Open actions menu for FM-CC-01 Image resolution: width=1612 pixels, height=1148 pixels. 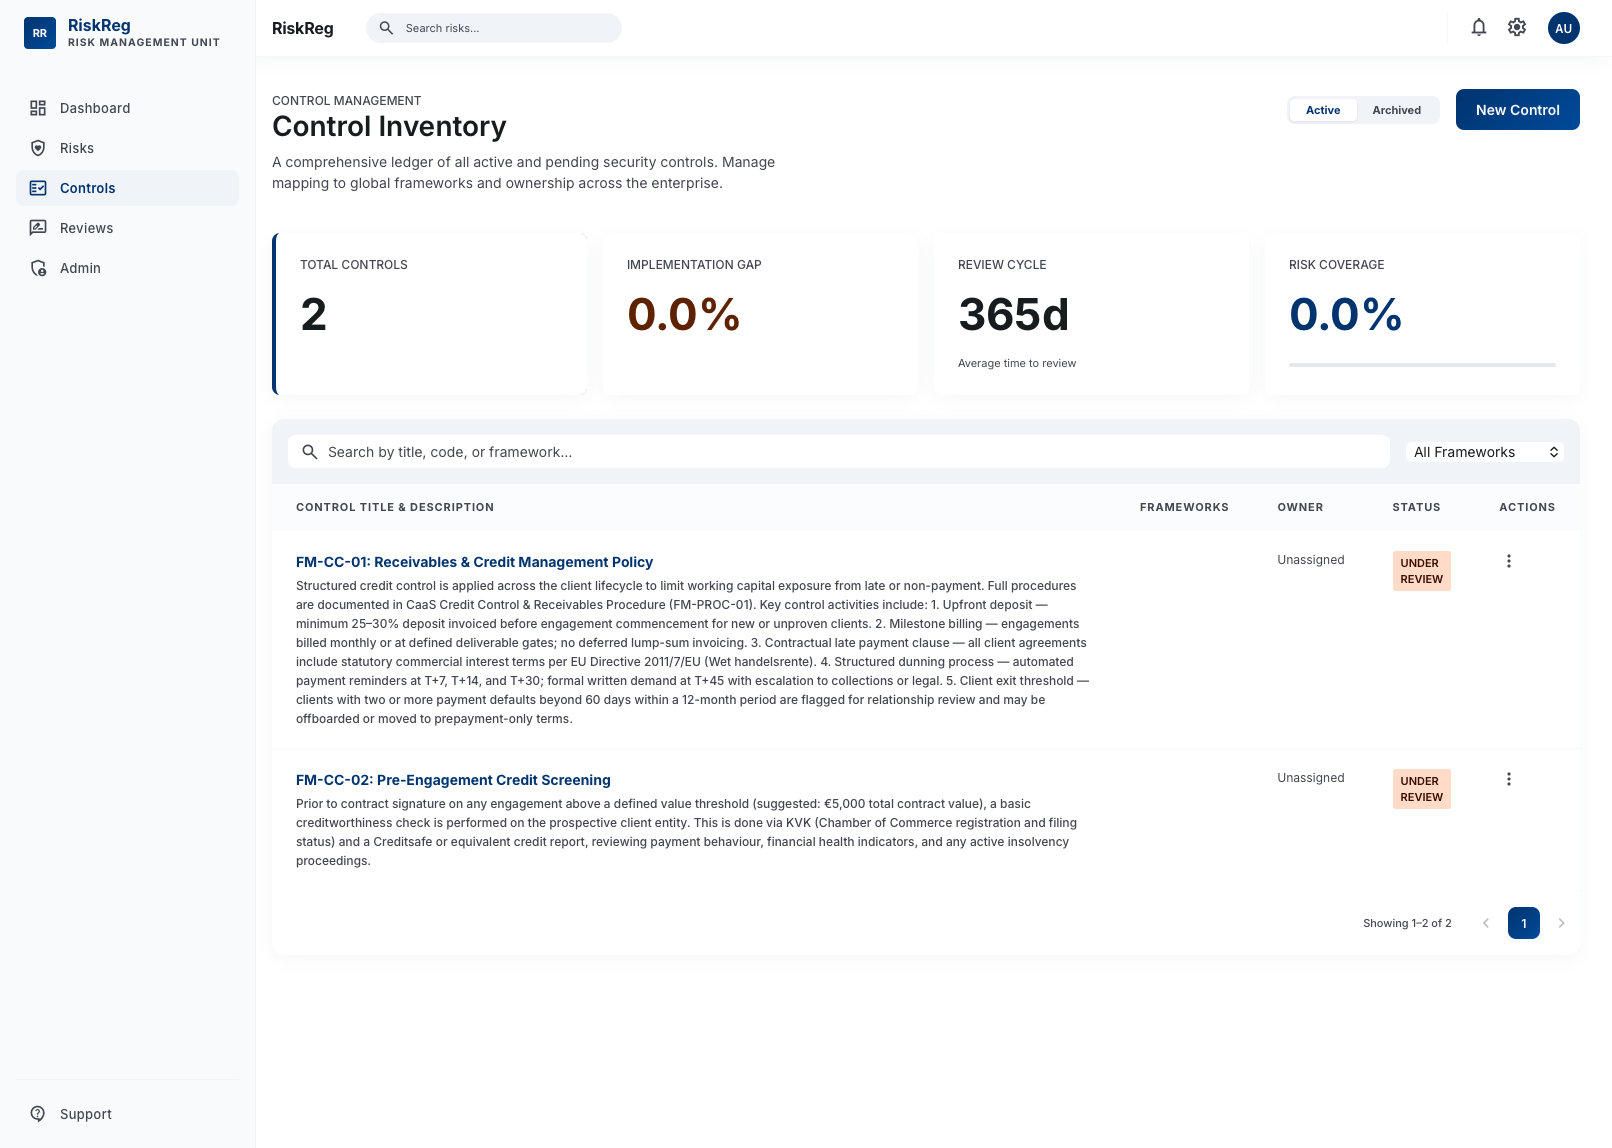coord(1510,561)
